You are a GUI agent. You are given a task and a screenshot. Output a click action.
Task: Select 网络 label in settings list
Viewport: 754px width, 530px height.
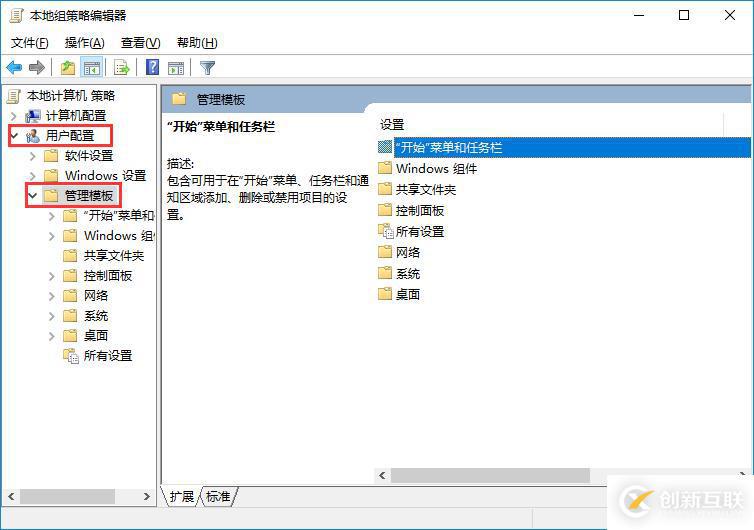(x=408, y=252)
